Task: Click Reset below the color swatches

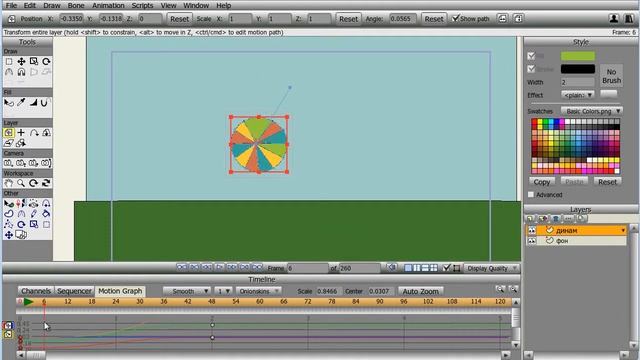Action: coord(607,182)
